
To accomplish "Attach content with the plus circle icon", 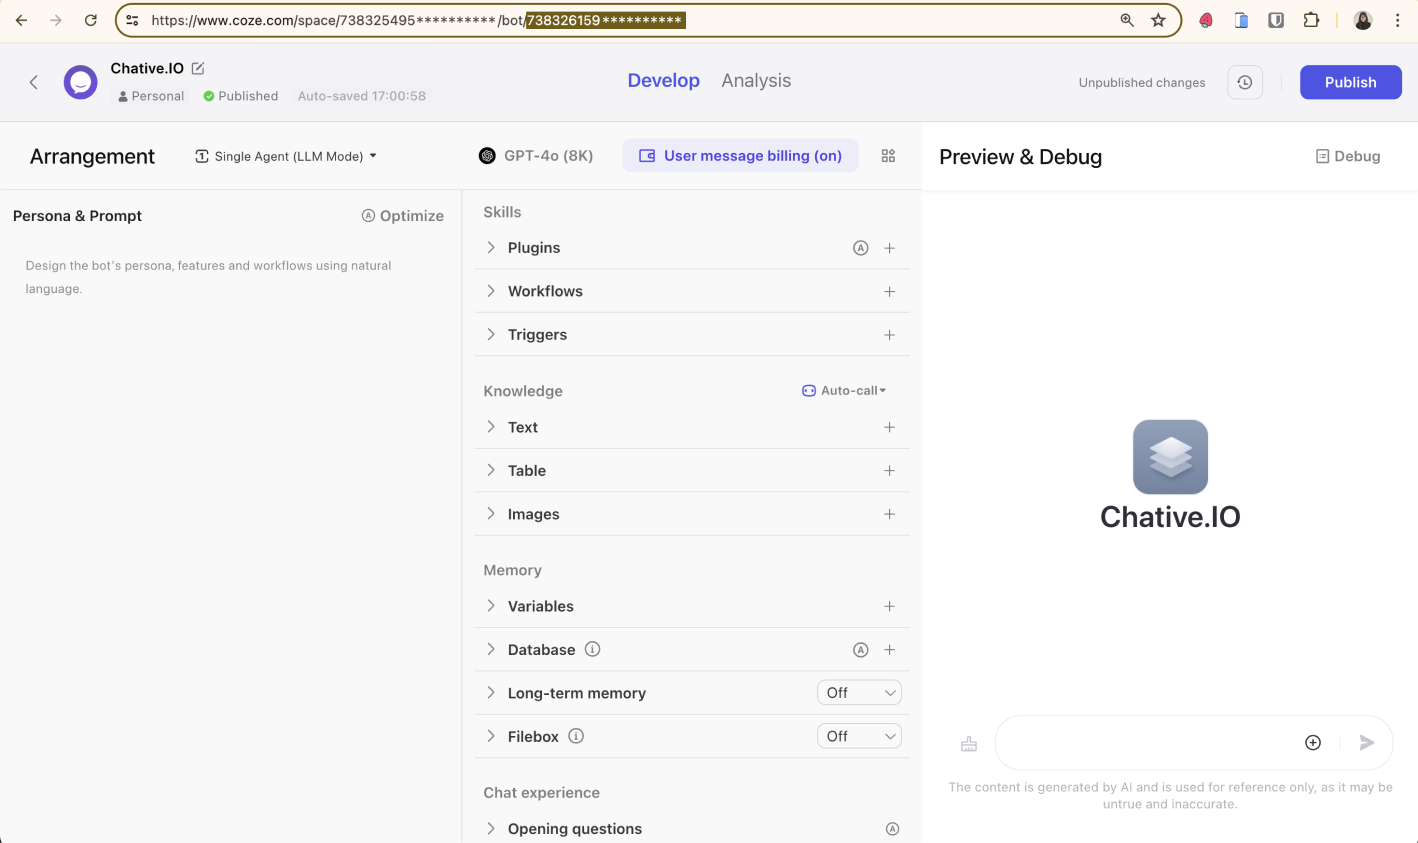I will pyautogui.click(x=1313, y=742).
